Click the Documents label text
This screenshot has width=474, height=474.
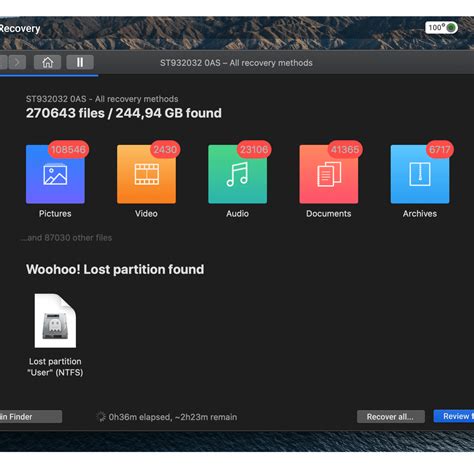pos(329,214)
